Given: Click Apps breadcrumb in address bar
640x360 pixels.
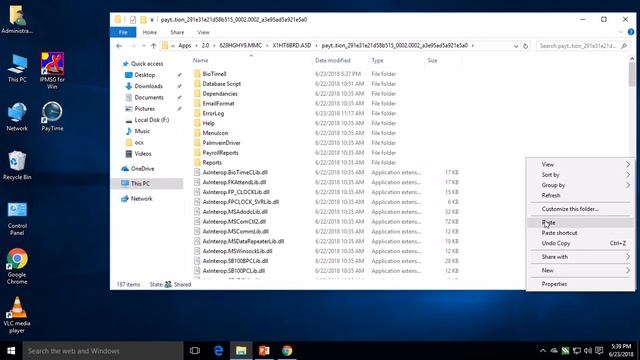Looking at the screenshot, I should pos(184,46).
